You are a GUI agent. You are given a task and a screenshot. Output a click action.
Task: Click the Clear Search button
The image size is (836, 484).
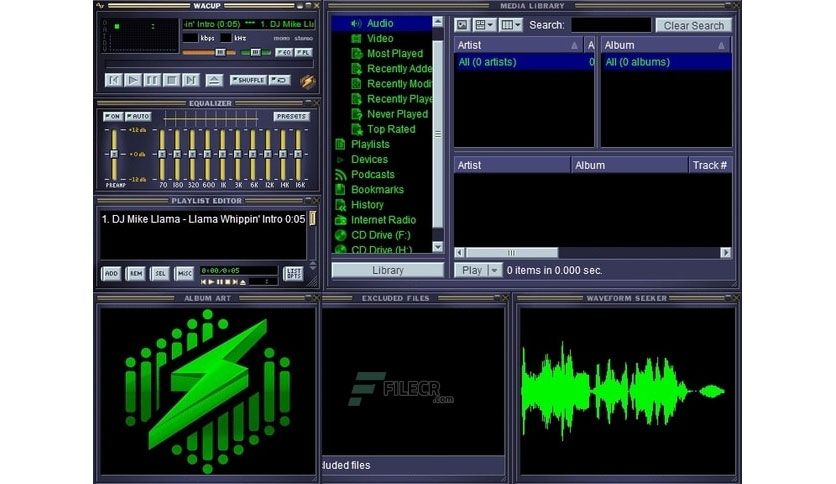coord(693,25)
